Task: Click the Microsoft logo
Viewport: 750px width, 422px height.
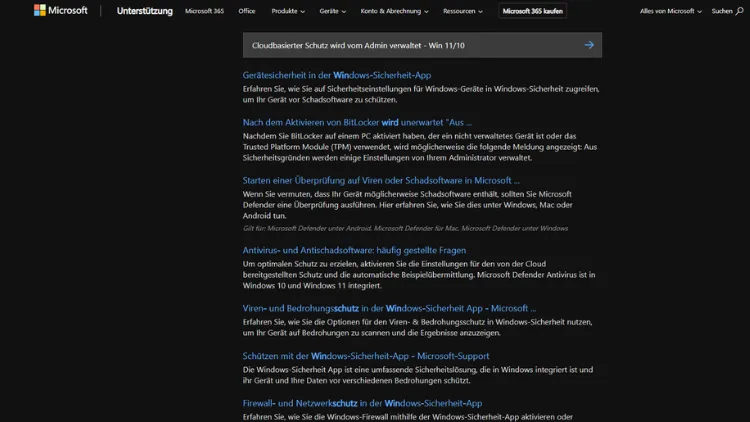Action: [x=61, y=10]
